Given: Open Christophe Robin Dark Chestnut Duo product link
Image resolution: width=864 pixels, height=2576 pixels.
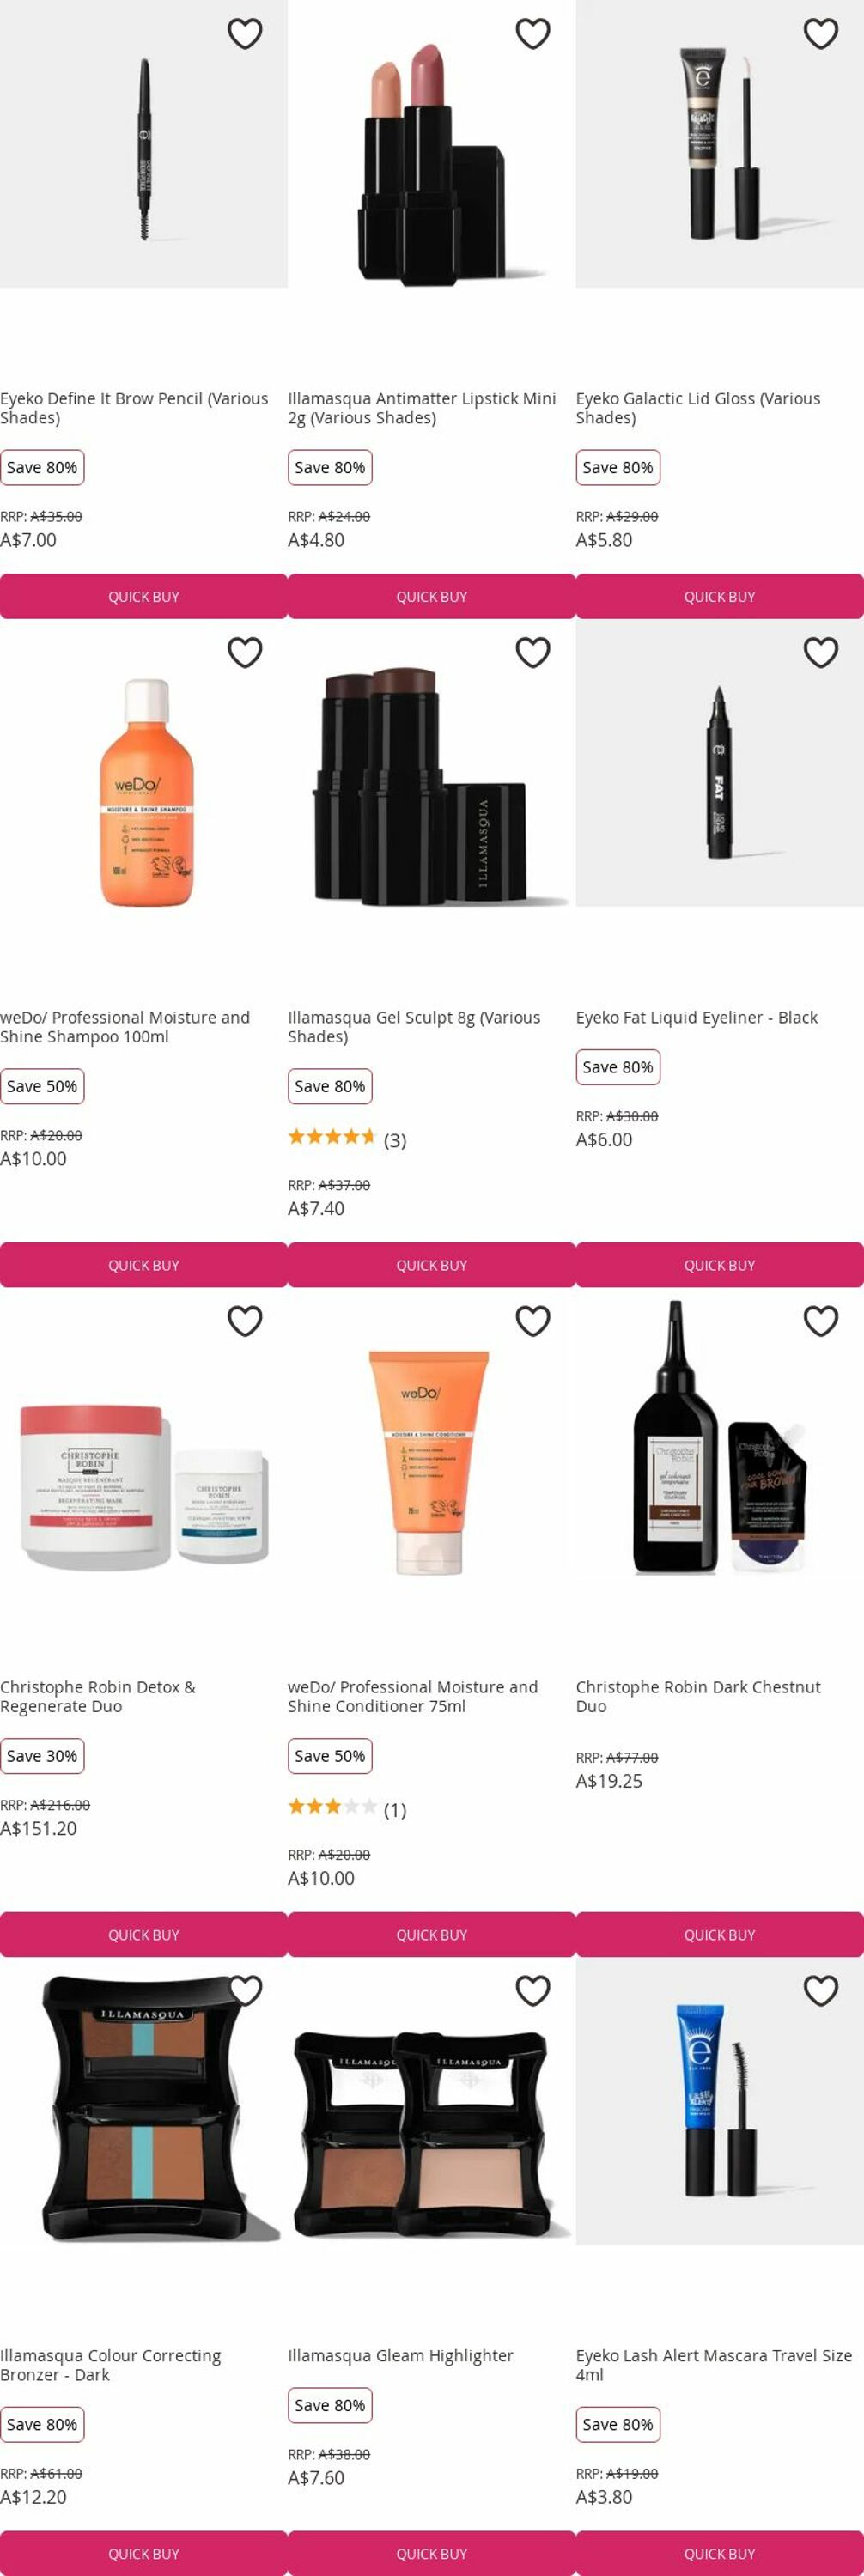Looking at the screenshot, I should 698,1696.
